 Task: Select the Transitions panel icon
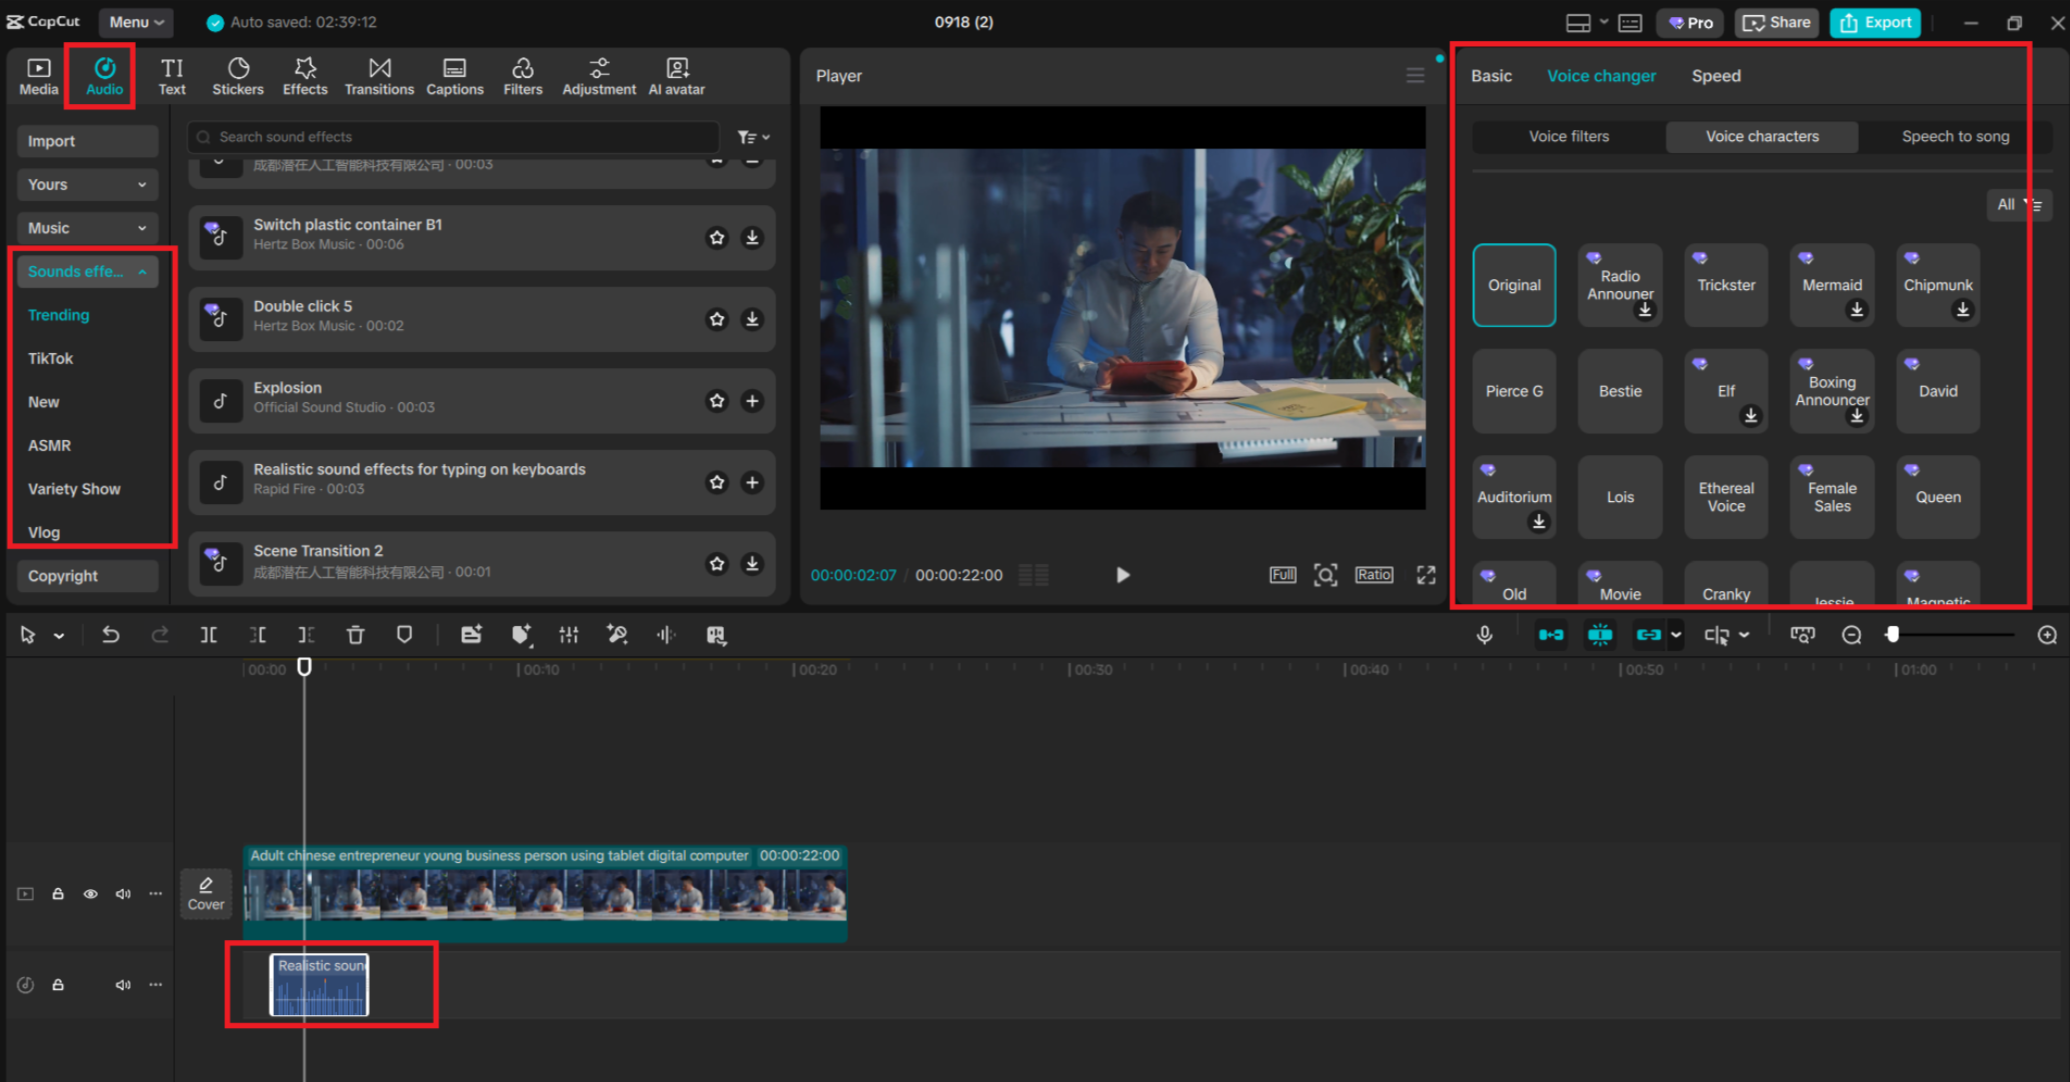[379, 75]
